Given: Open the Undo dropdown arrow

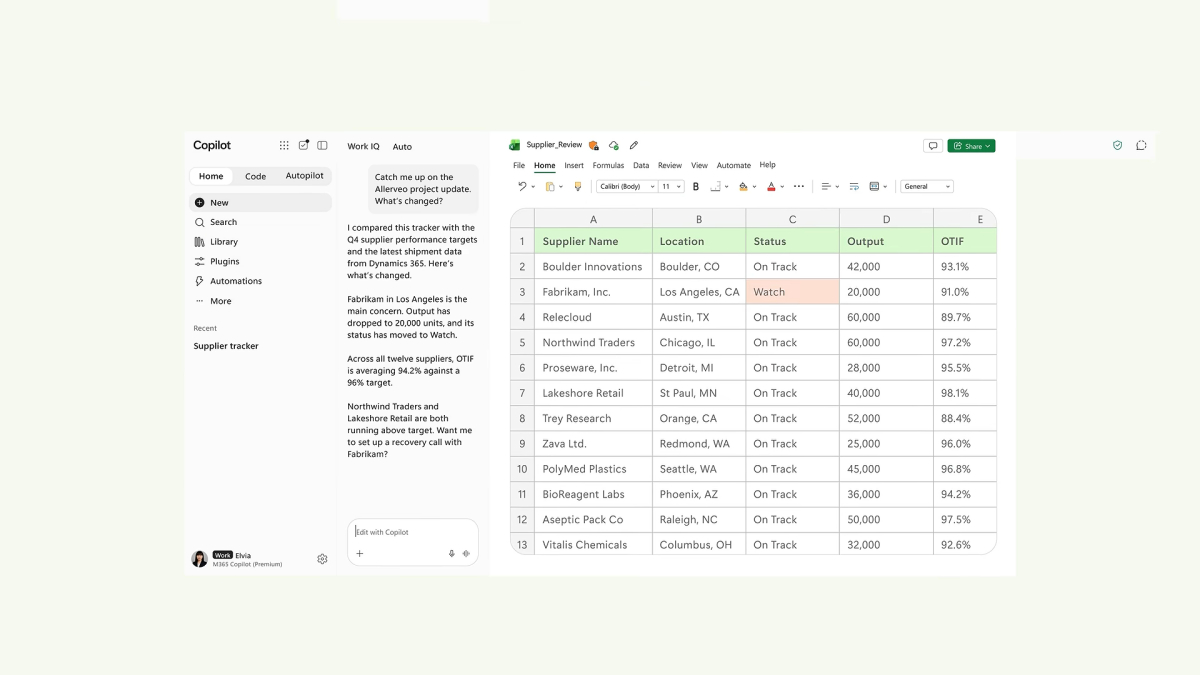Looking at the screenshot, I should coord(533,187).
